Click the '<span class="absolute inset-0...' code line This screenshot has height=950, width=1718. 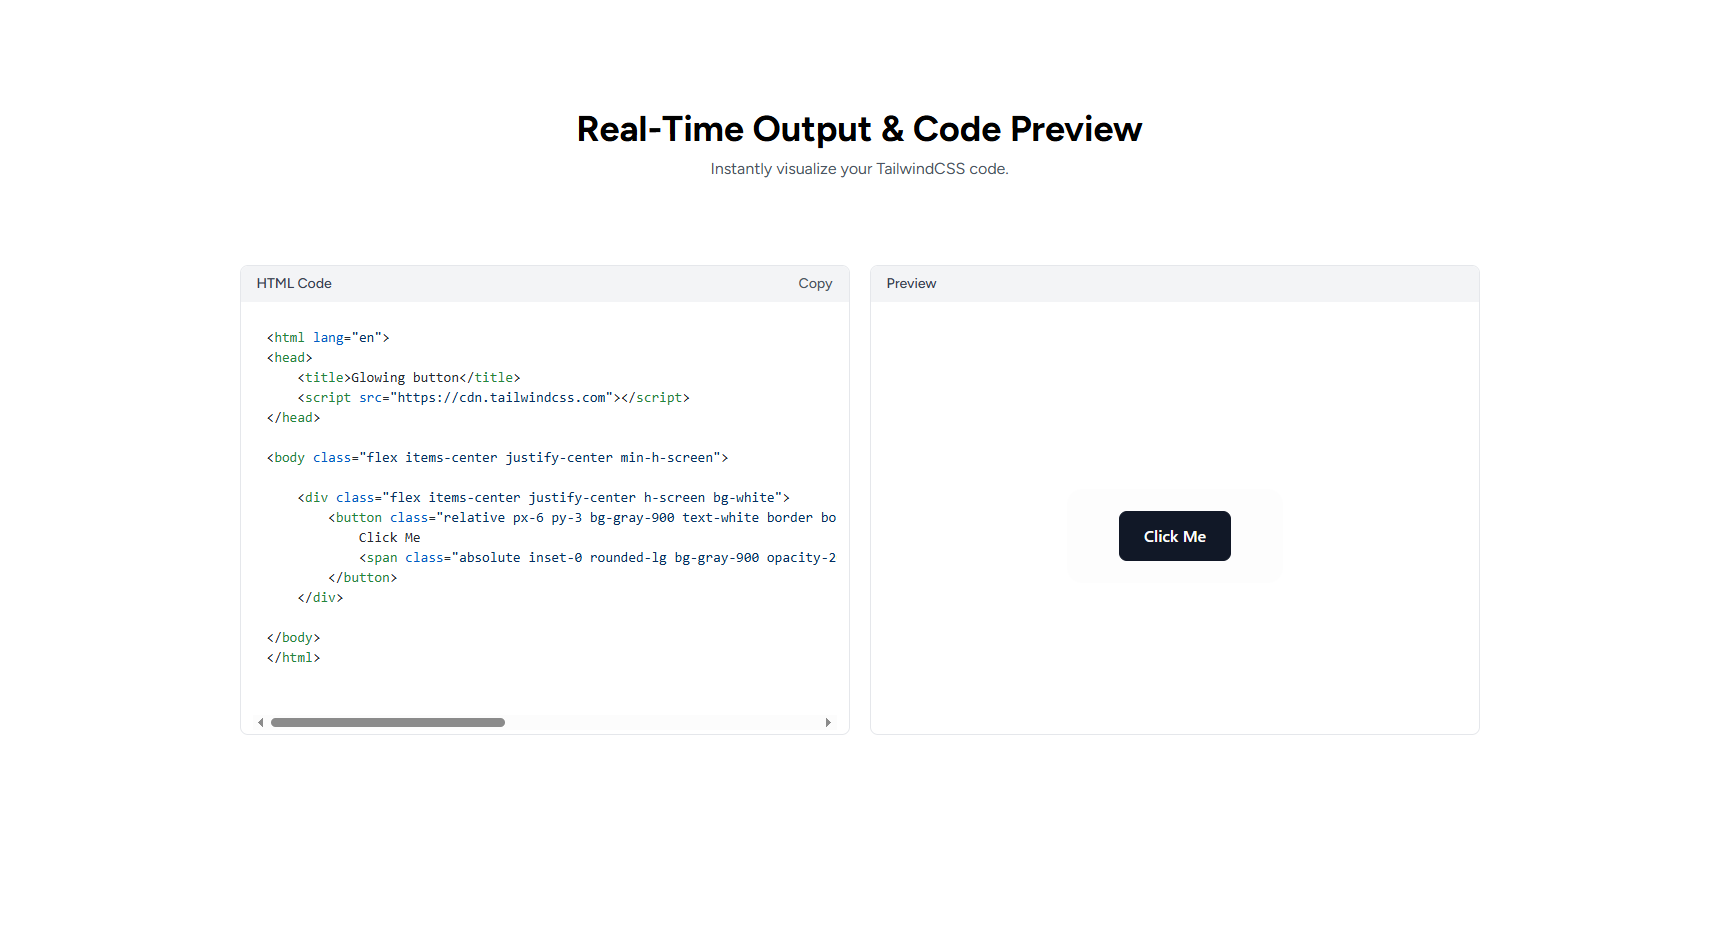click(598, 558)
